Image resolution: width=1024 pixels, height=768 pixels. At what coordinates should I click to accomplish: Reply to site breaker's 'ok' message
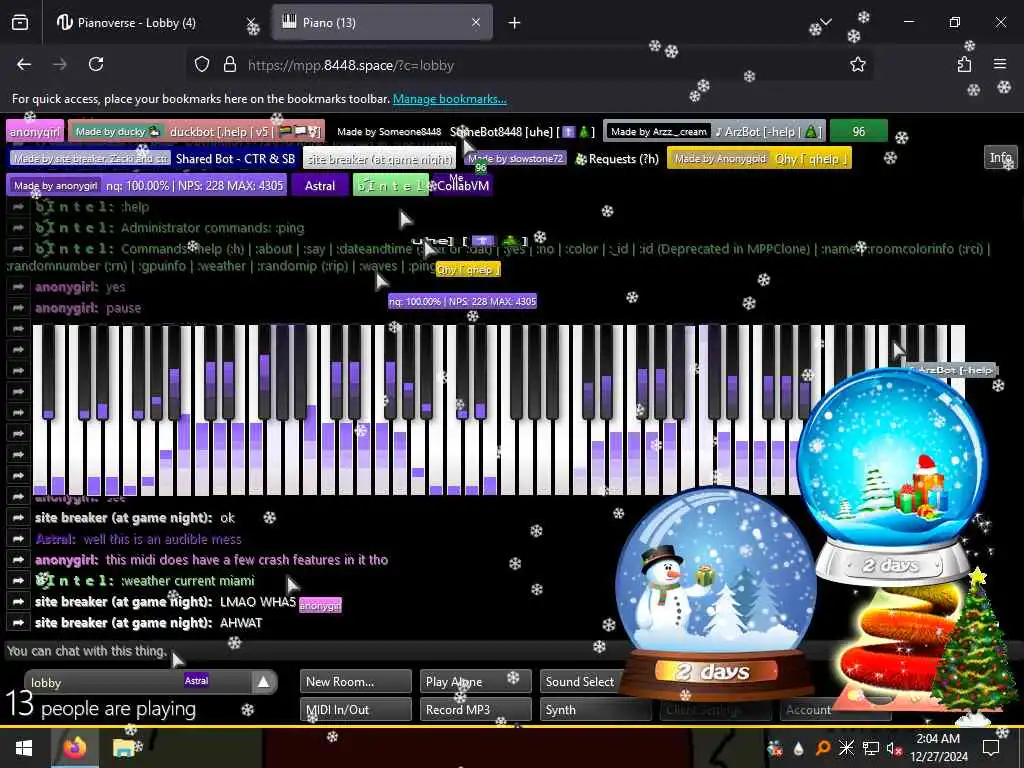18,518
